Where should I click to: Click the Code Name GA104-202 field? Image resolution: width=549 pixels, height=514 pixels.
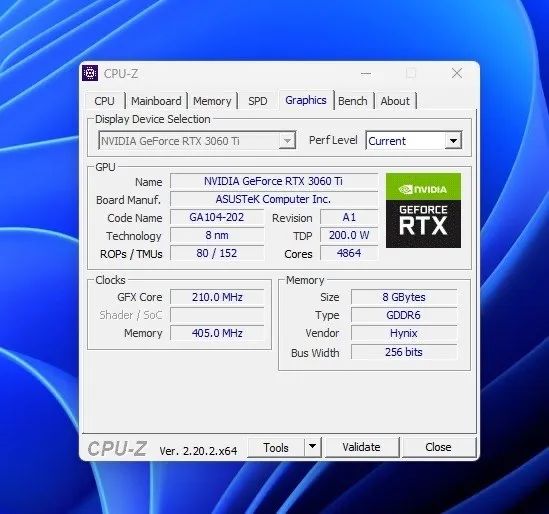(x=217, y=217)
